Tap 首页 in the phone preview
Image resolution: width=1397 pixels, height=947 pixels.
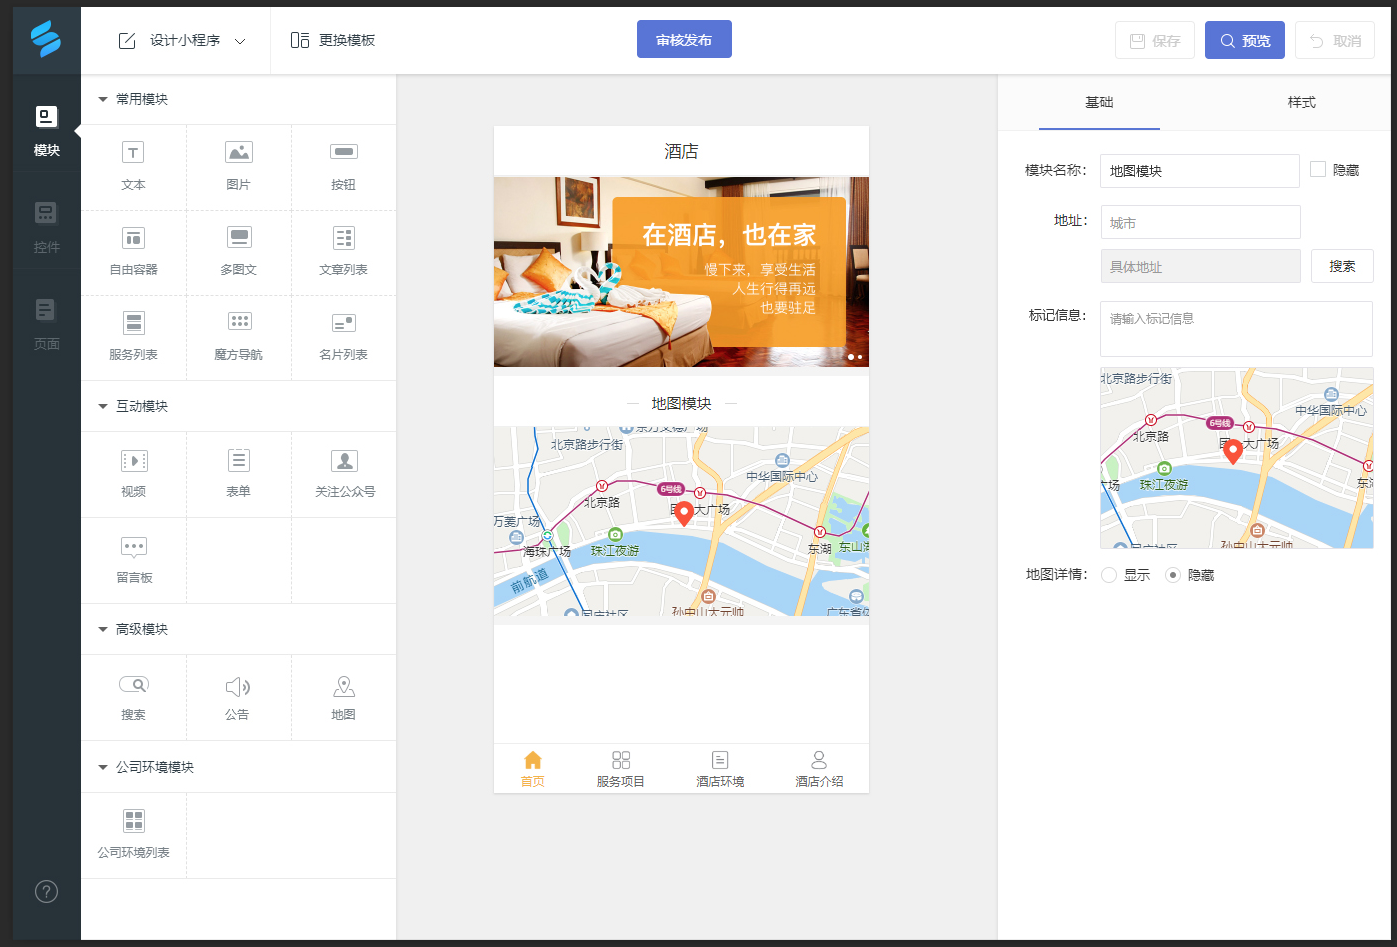point(533,769)
